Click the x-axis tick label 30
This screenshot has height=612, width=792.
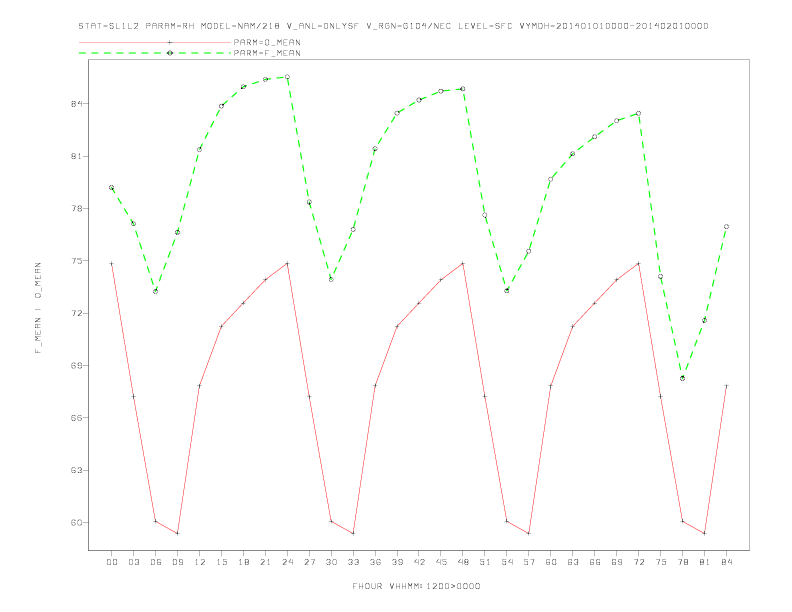click(x=331, y=562)
